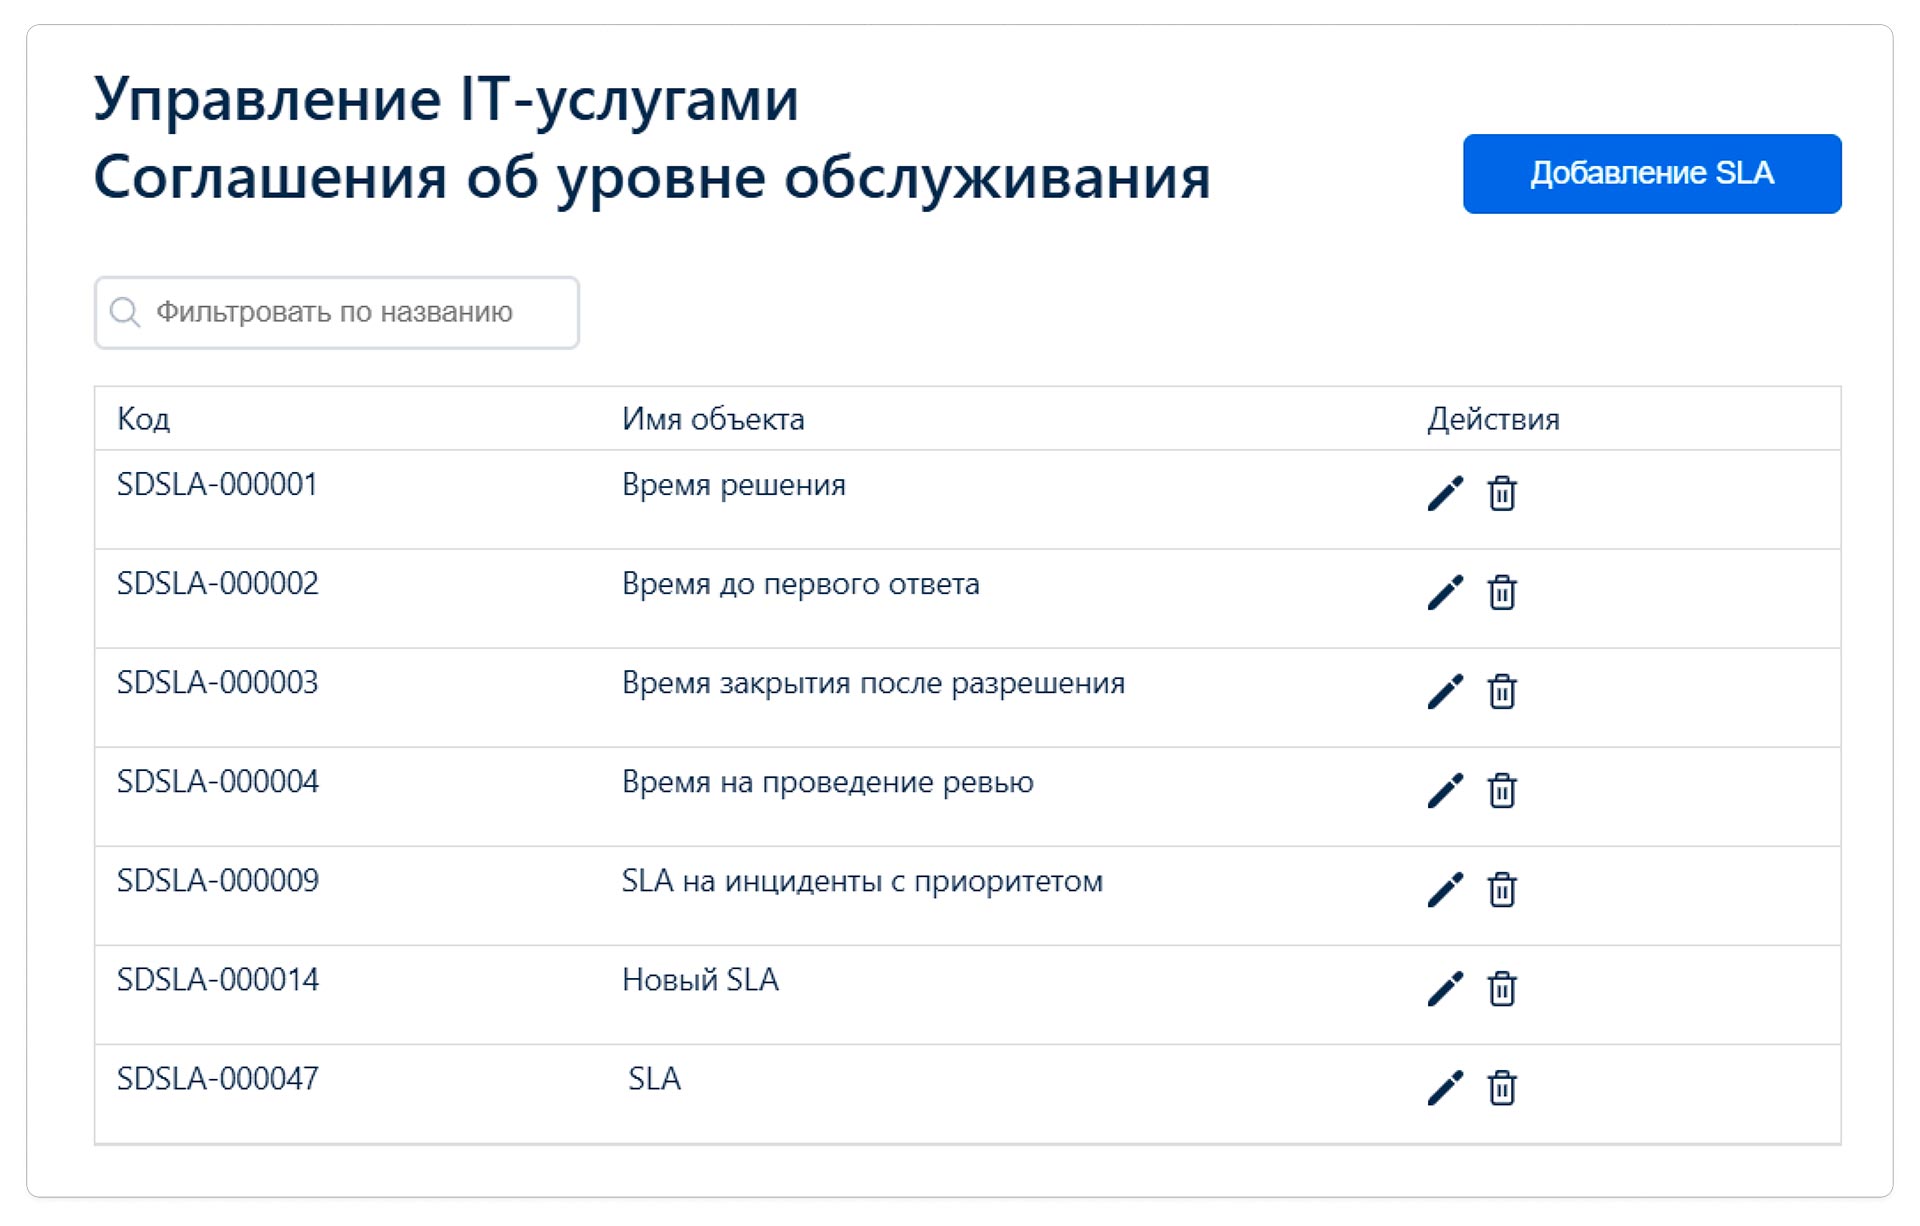Viewport: 1920px width, 1226px height.
Task: Delete Время закрытия после разрешения entry
Action: [x=1501, y=691]
